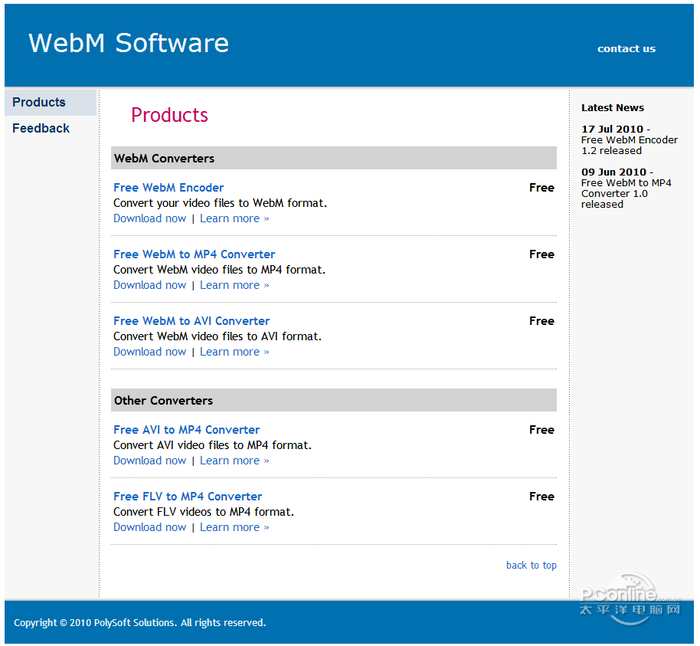This screenshot has height=646, width=700.
Task: Open the Products sidebar menu item
Action: click(39, 103)
